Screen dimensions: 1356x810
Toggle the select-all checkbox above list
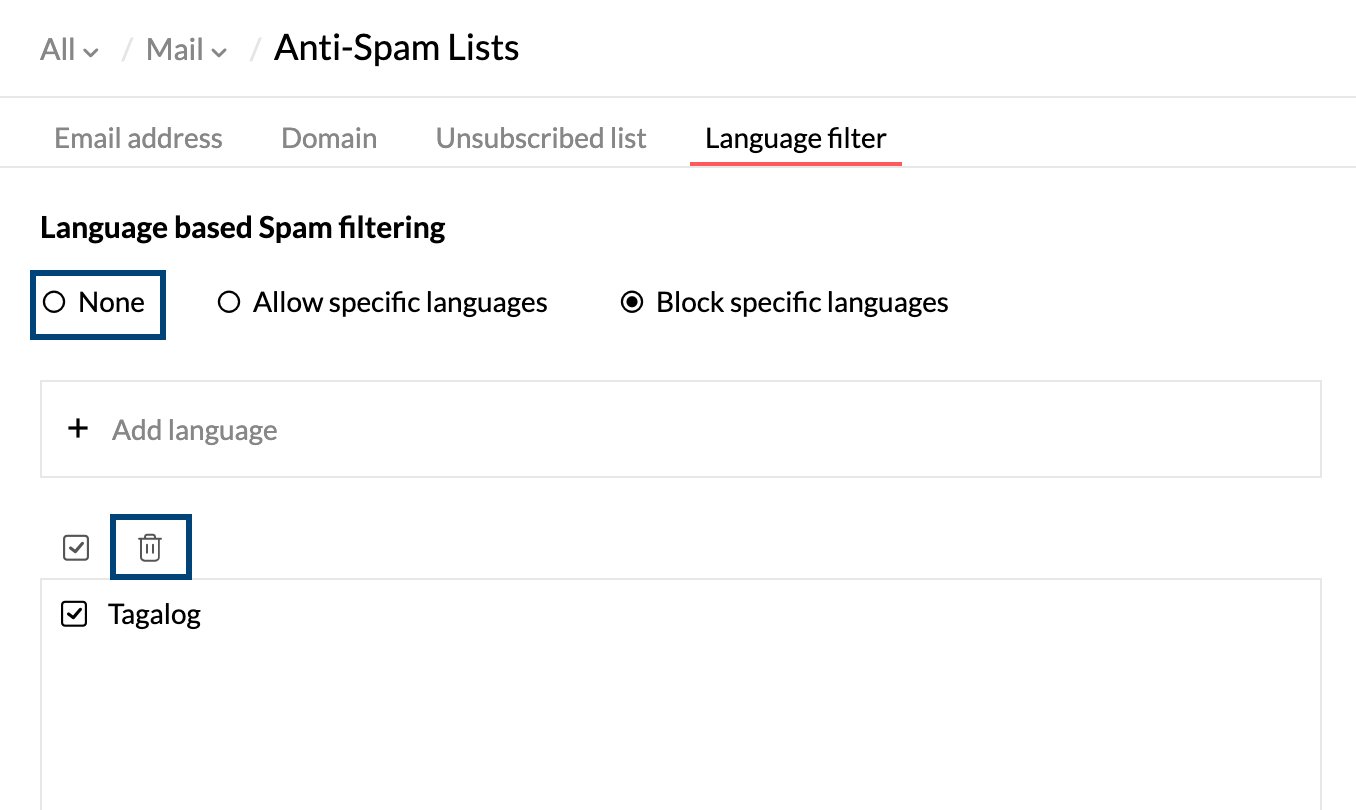pos(76,548)
